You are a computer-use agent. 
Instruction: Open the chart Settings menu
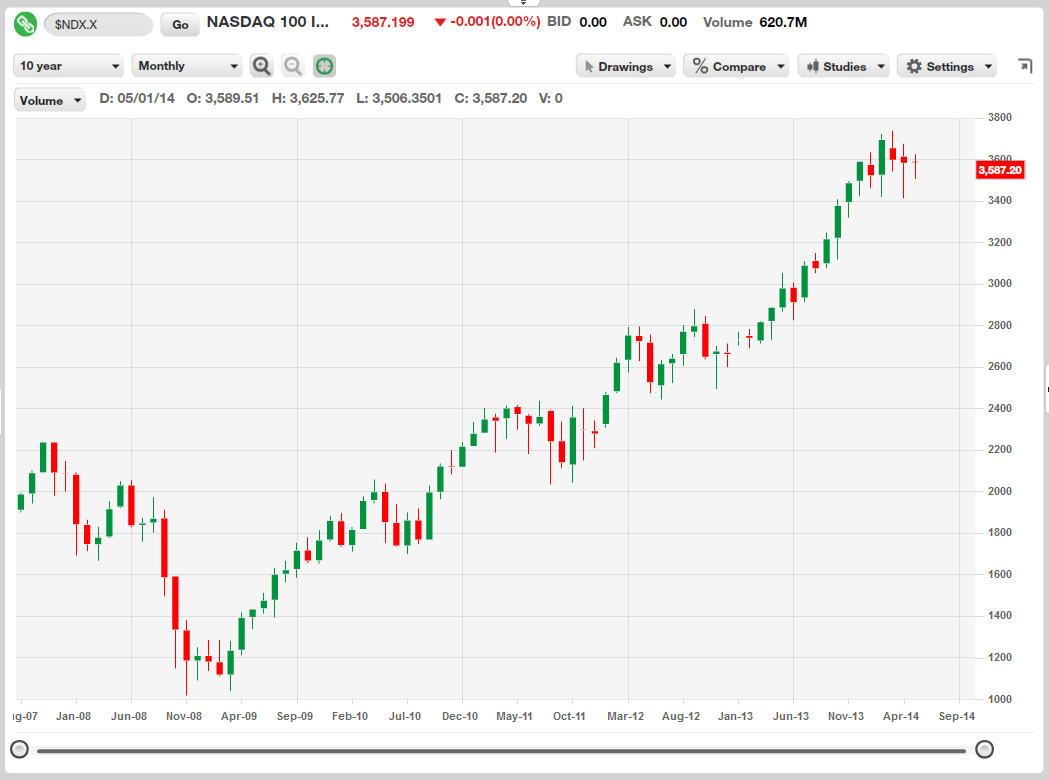pyautogui.click(x=946, y=66)
